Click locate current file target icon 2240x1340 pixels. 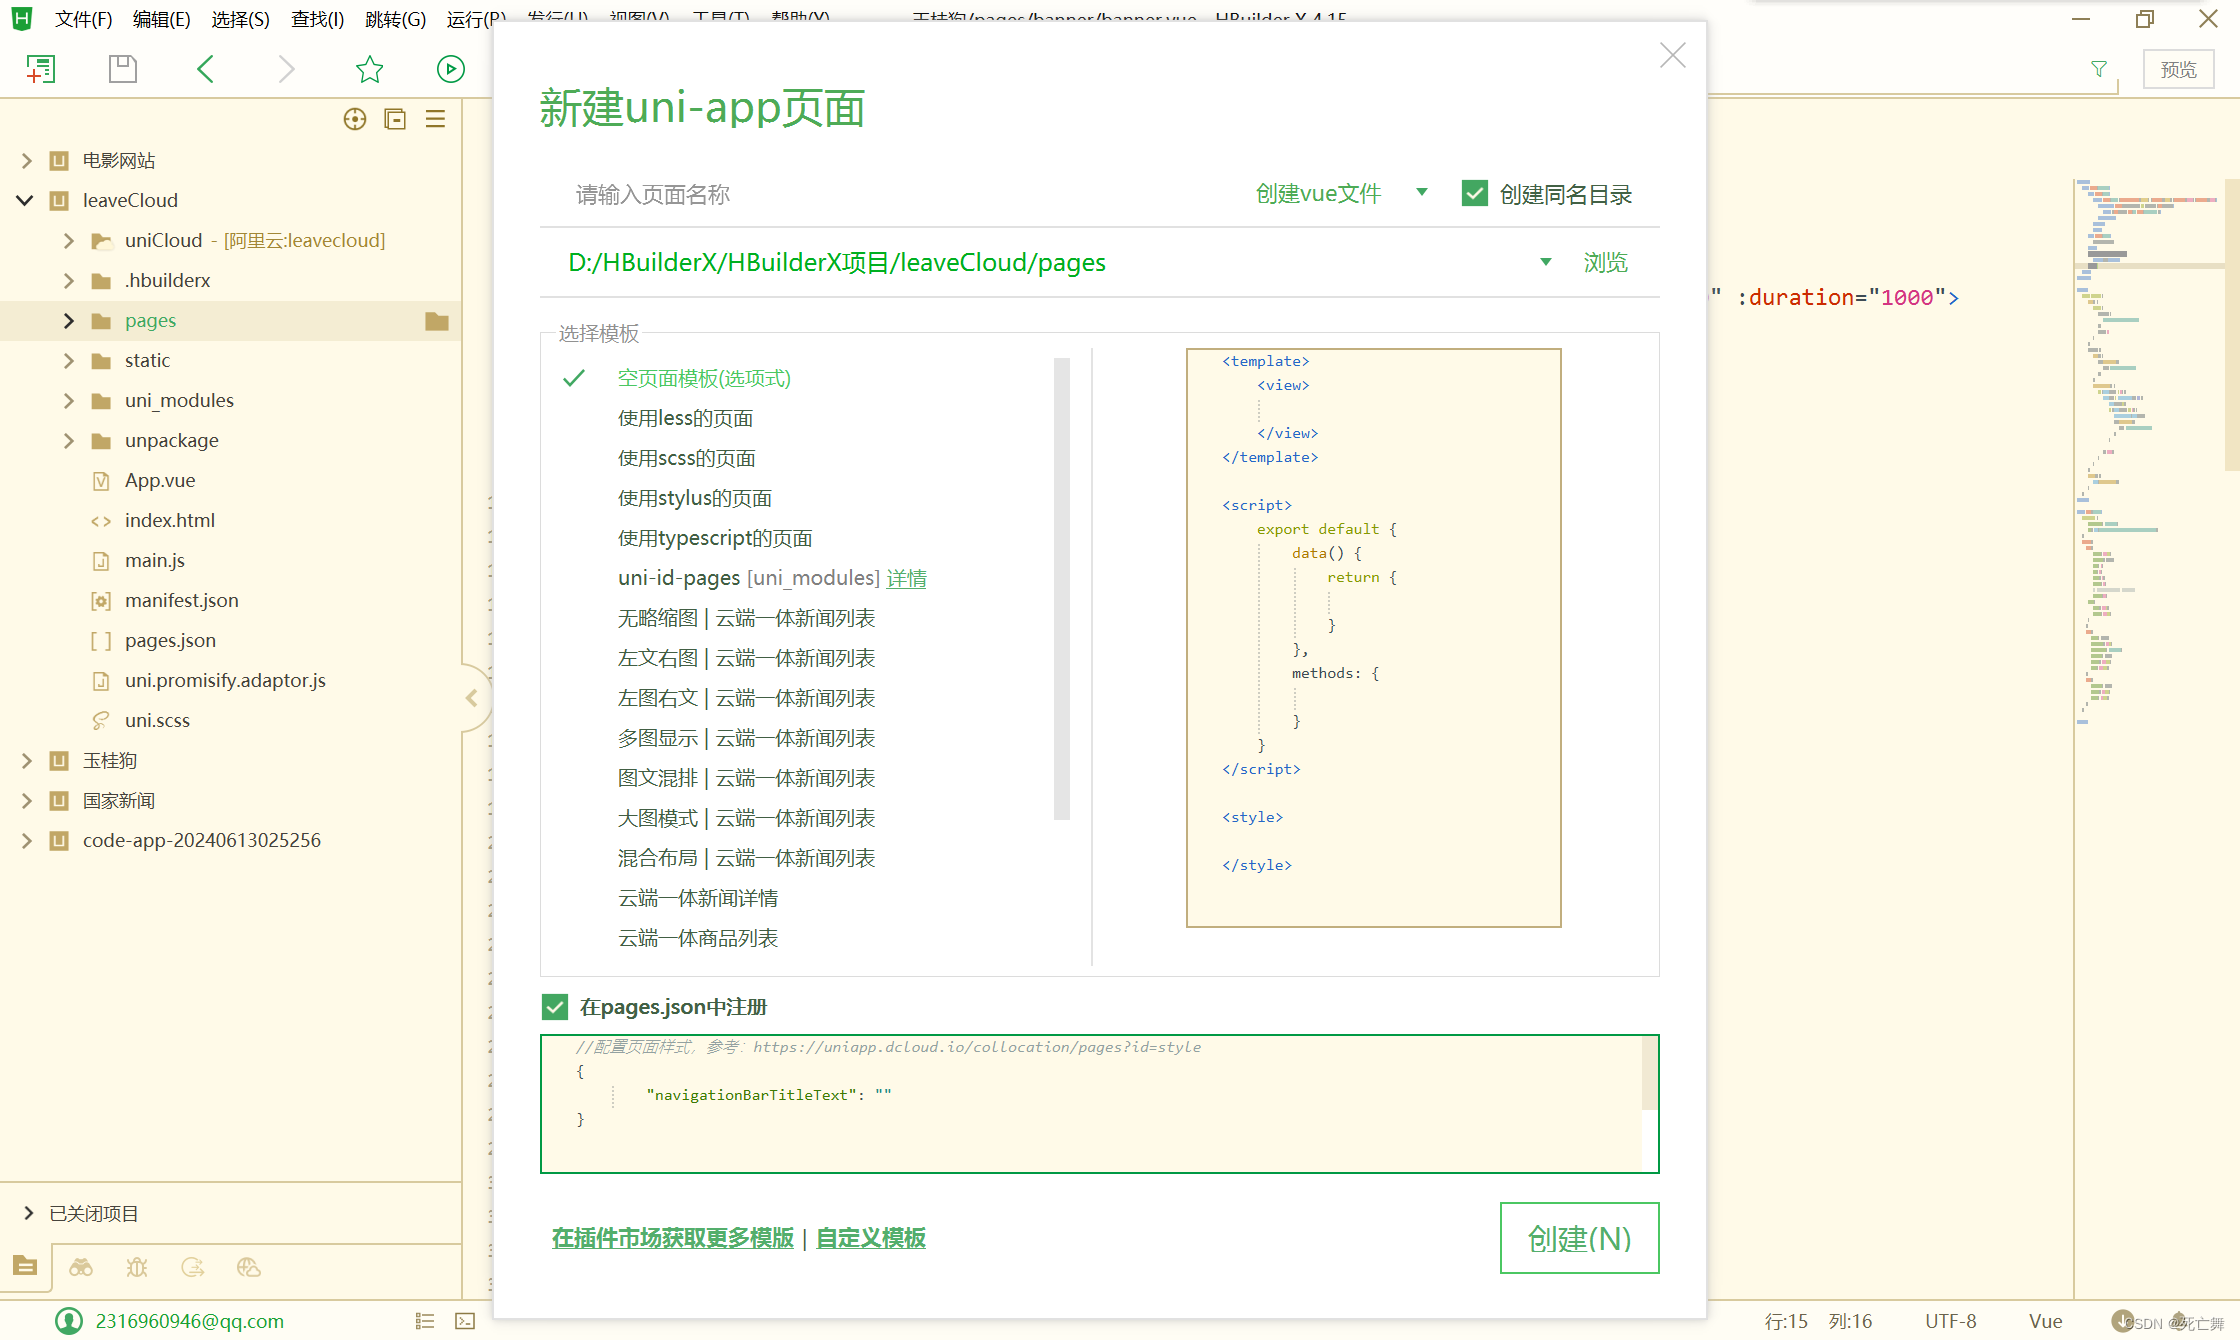(x=354, y=120)
